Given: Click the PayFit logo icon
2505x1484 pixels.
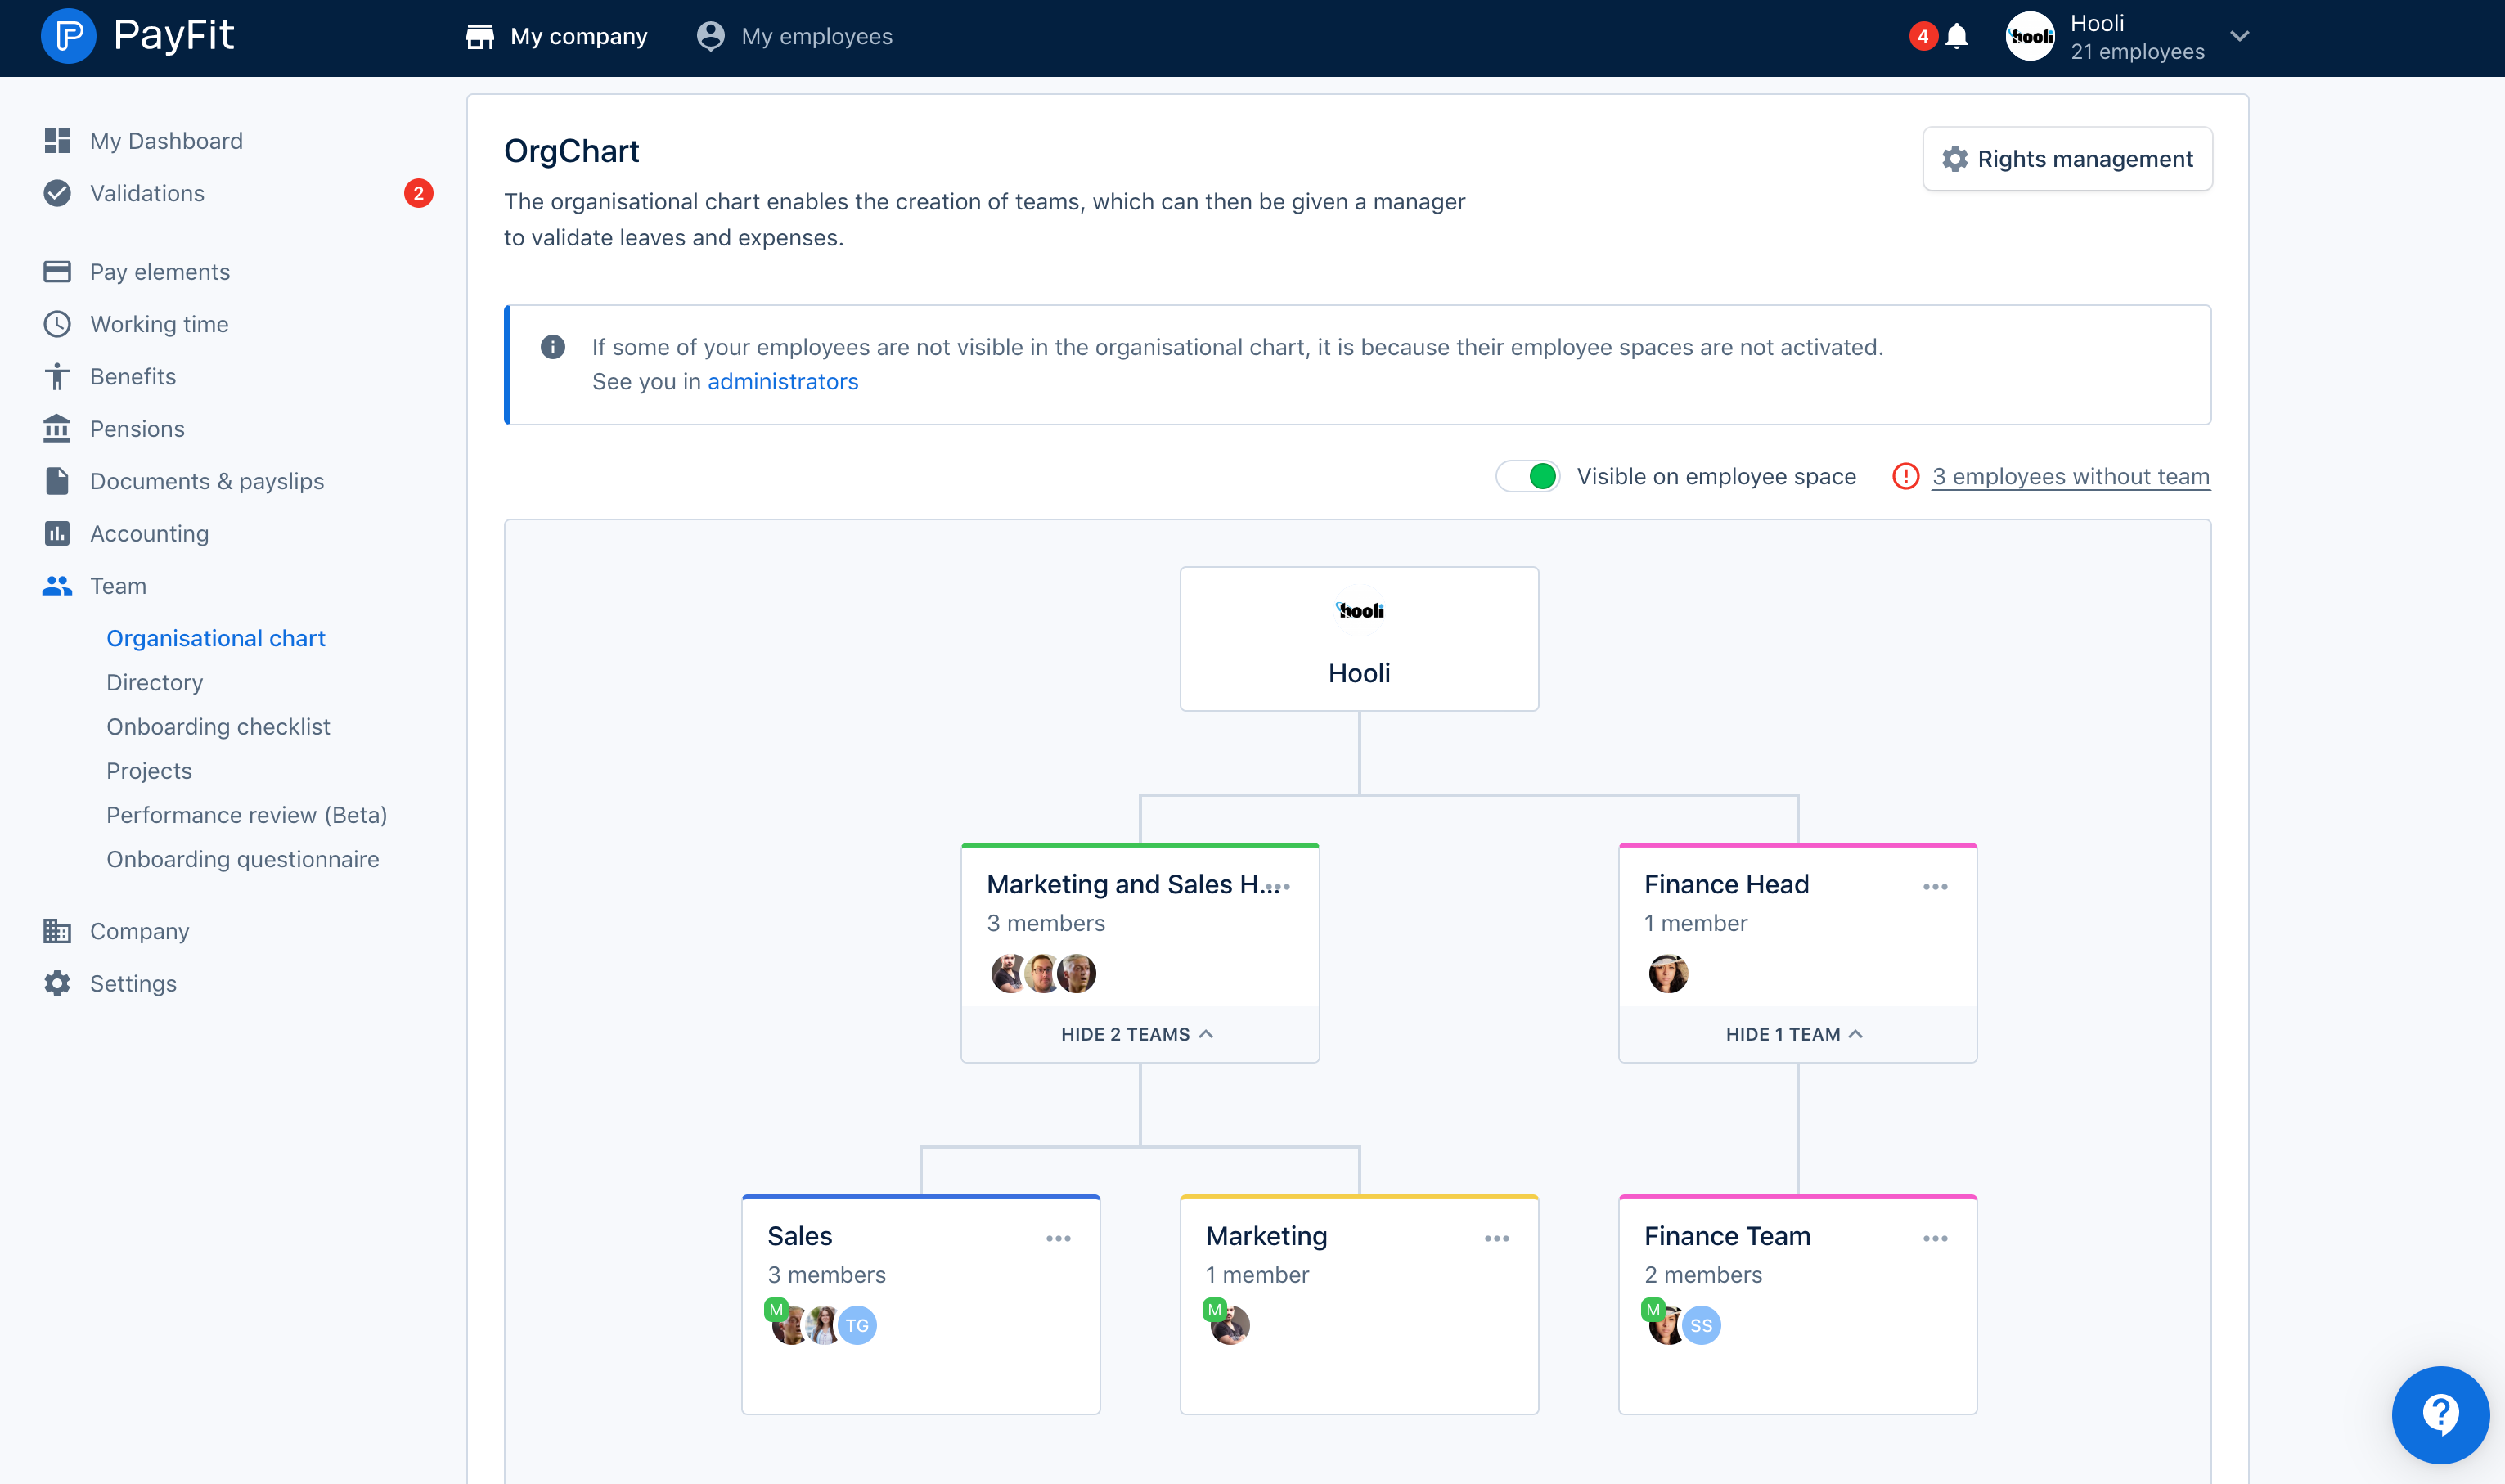Looking at the screenshot, I should click(68, 36).
